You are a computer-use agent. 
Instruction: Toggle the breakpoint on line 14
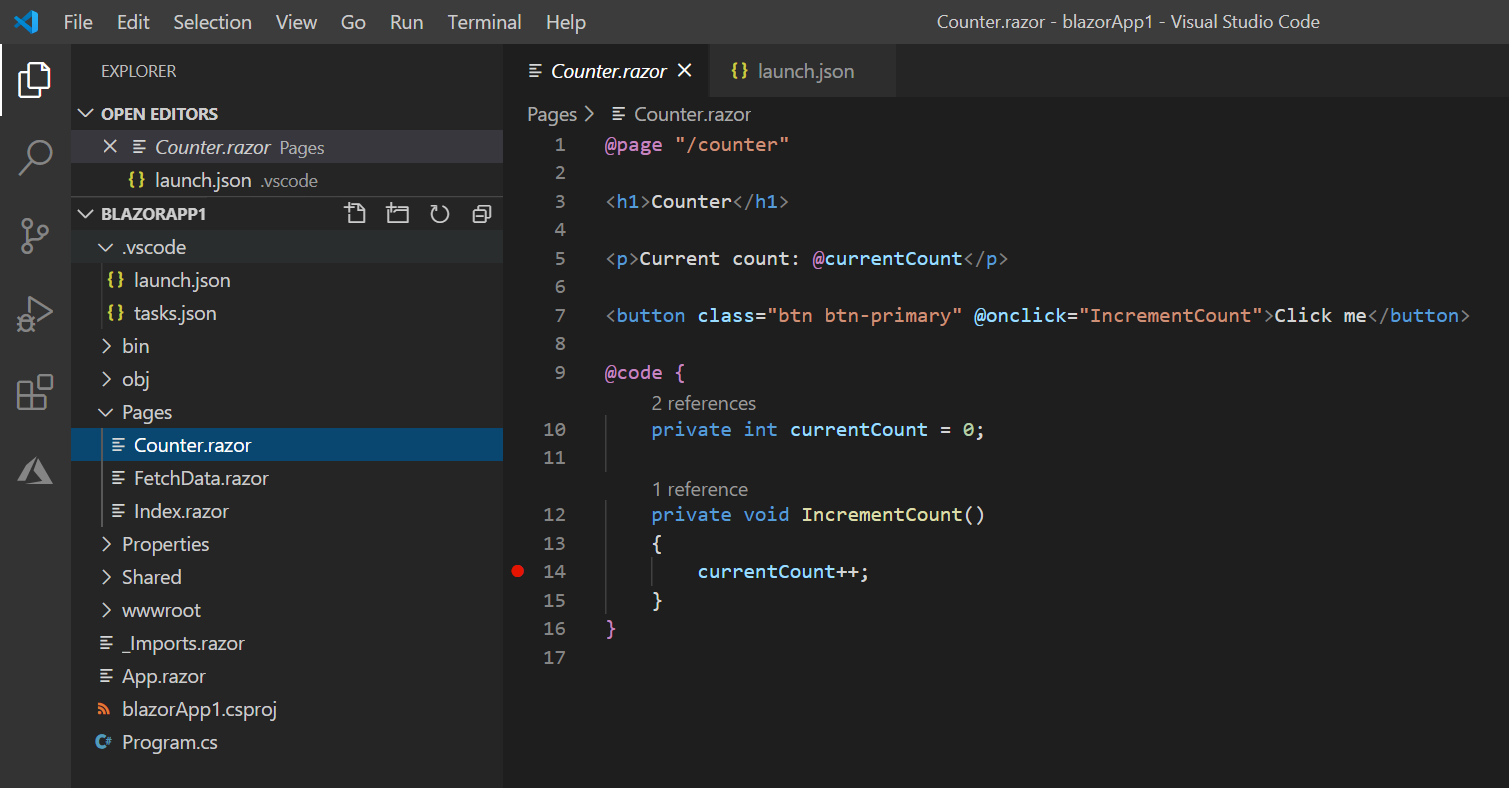tap(517, 571)
